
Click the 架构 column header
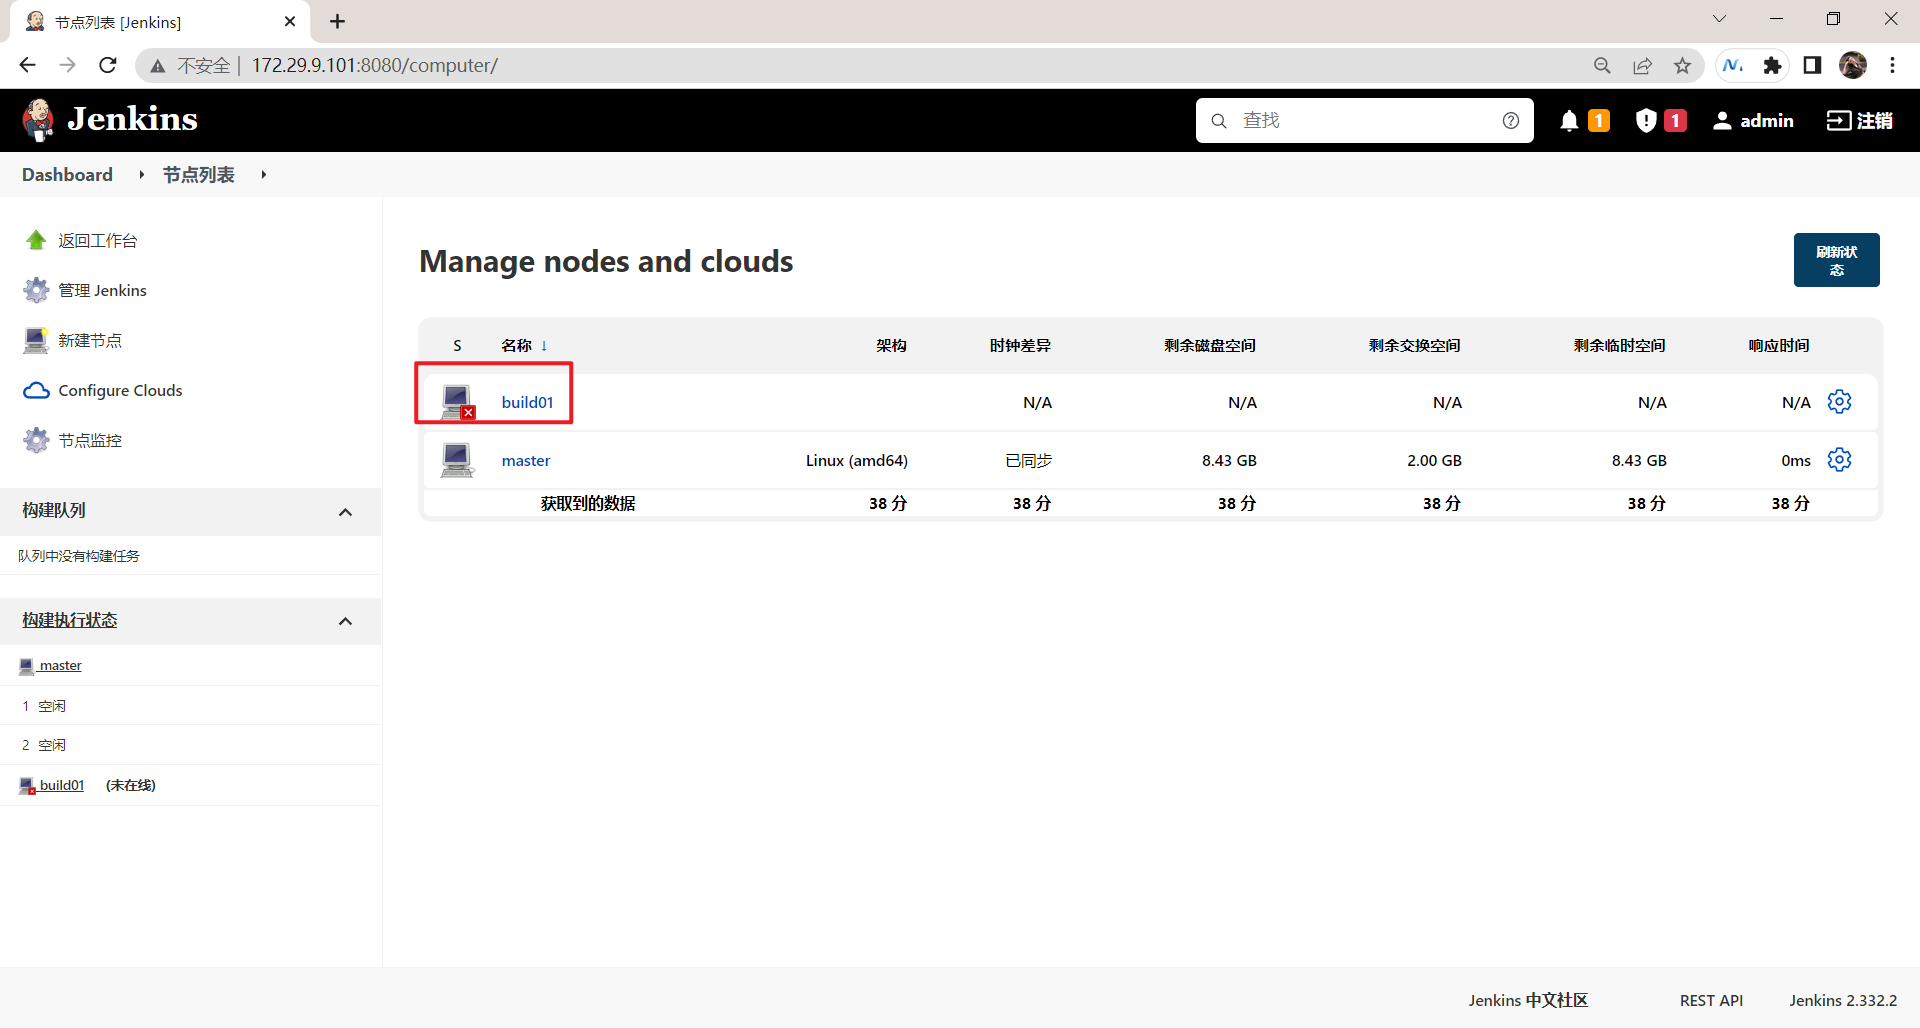(891, 346)
